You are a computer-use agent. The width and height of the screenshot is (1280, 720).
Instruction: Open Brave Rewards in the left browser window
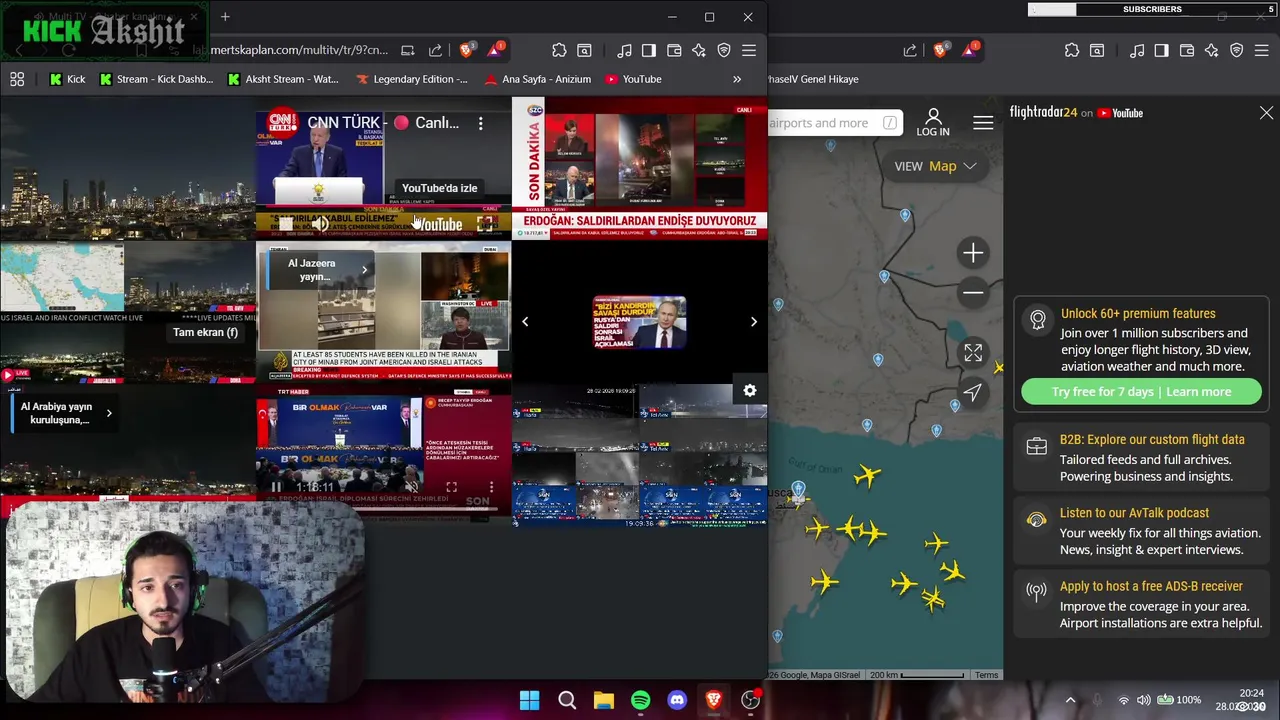coord(494,50)
